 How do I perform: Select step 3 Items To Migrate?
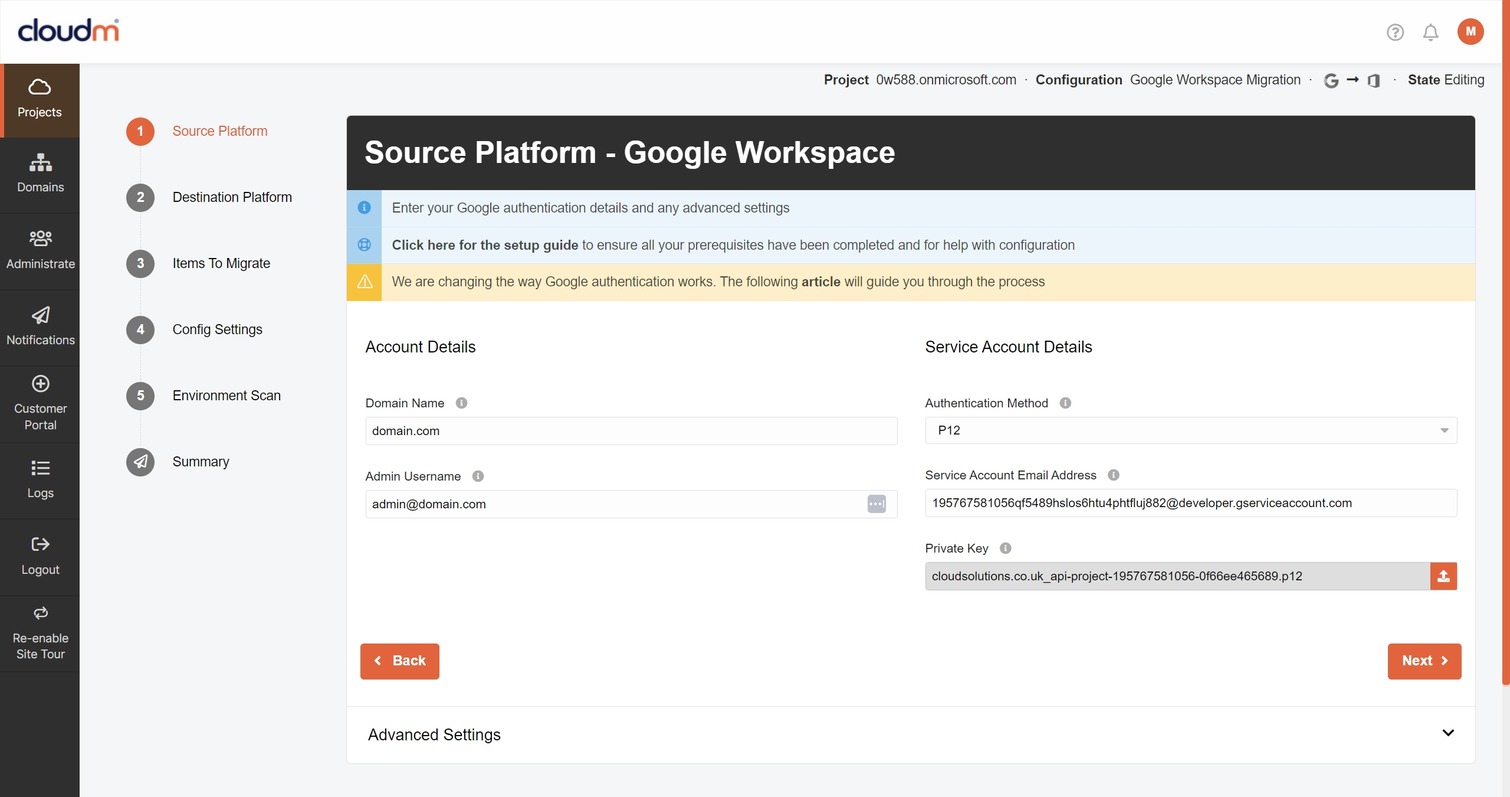click(198, 263)
